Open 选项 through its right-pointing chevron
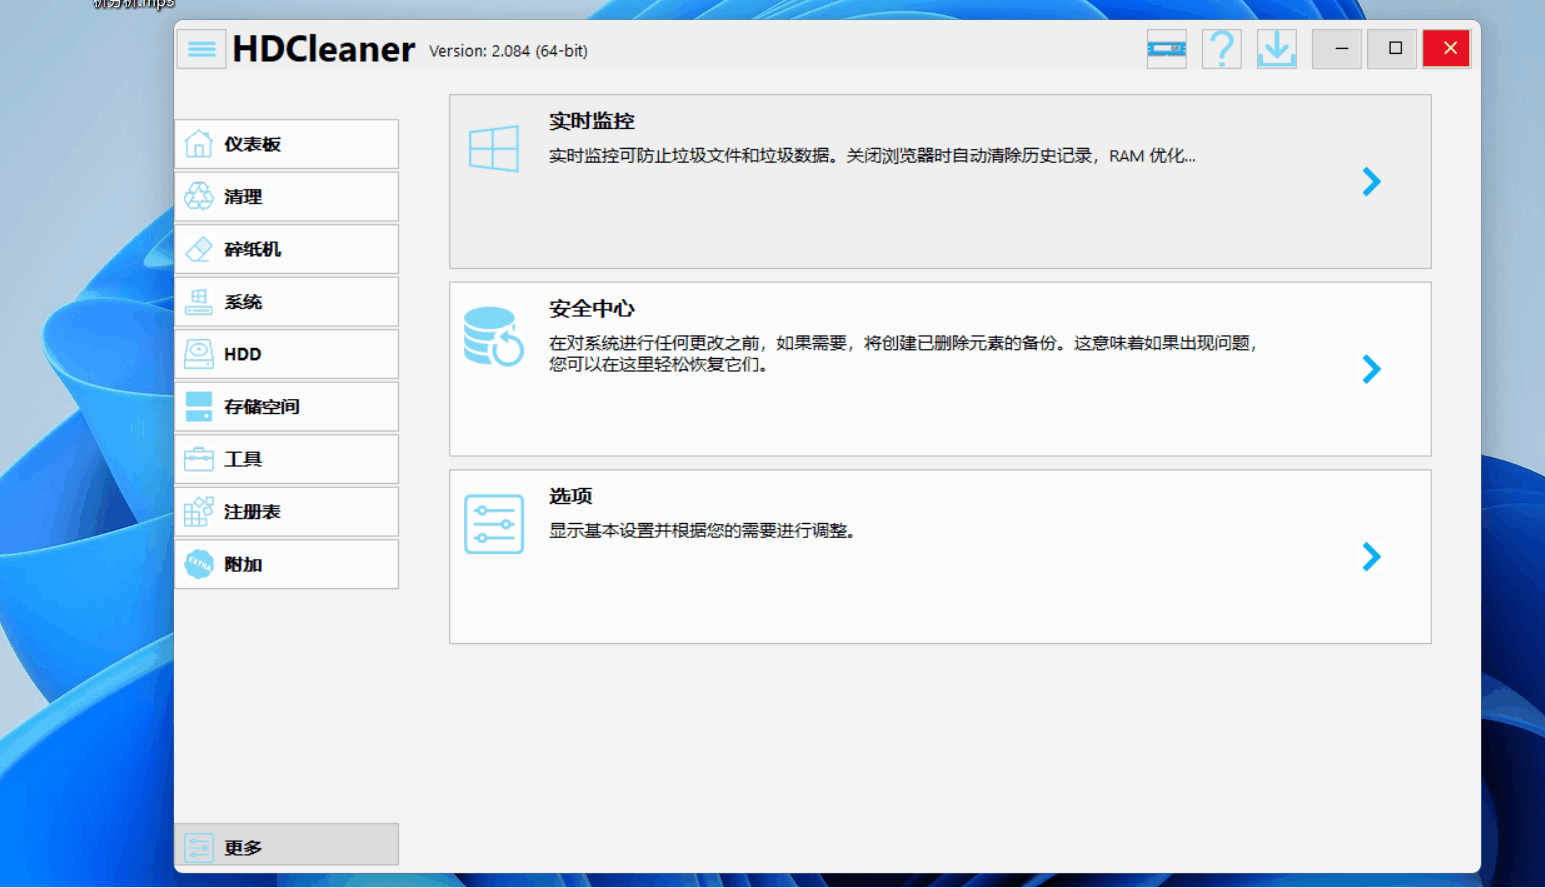 tap(1371, 557)
